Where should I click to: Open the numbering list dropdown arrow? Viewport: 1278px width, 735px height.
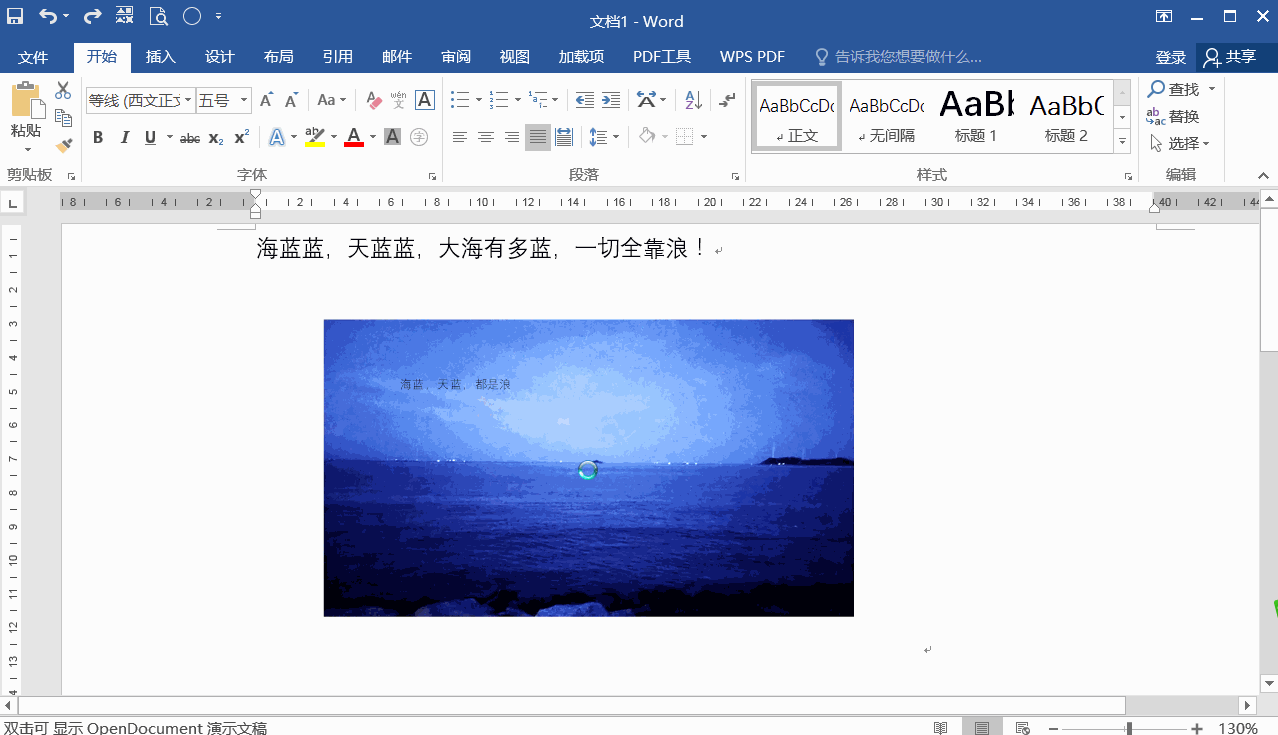(x=517, y=100)
